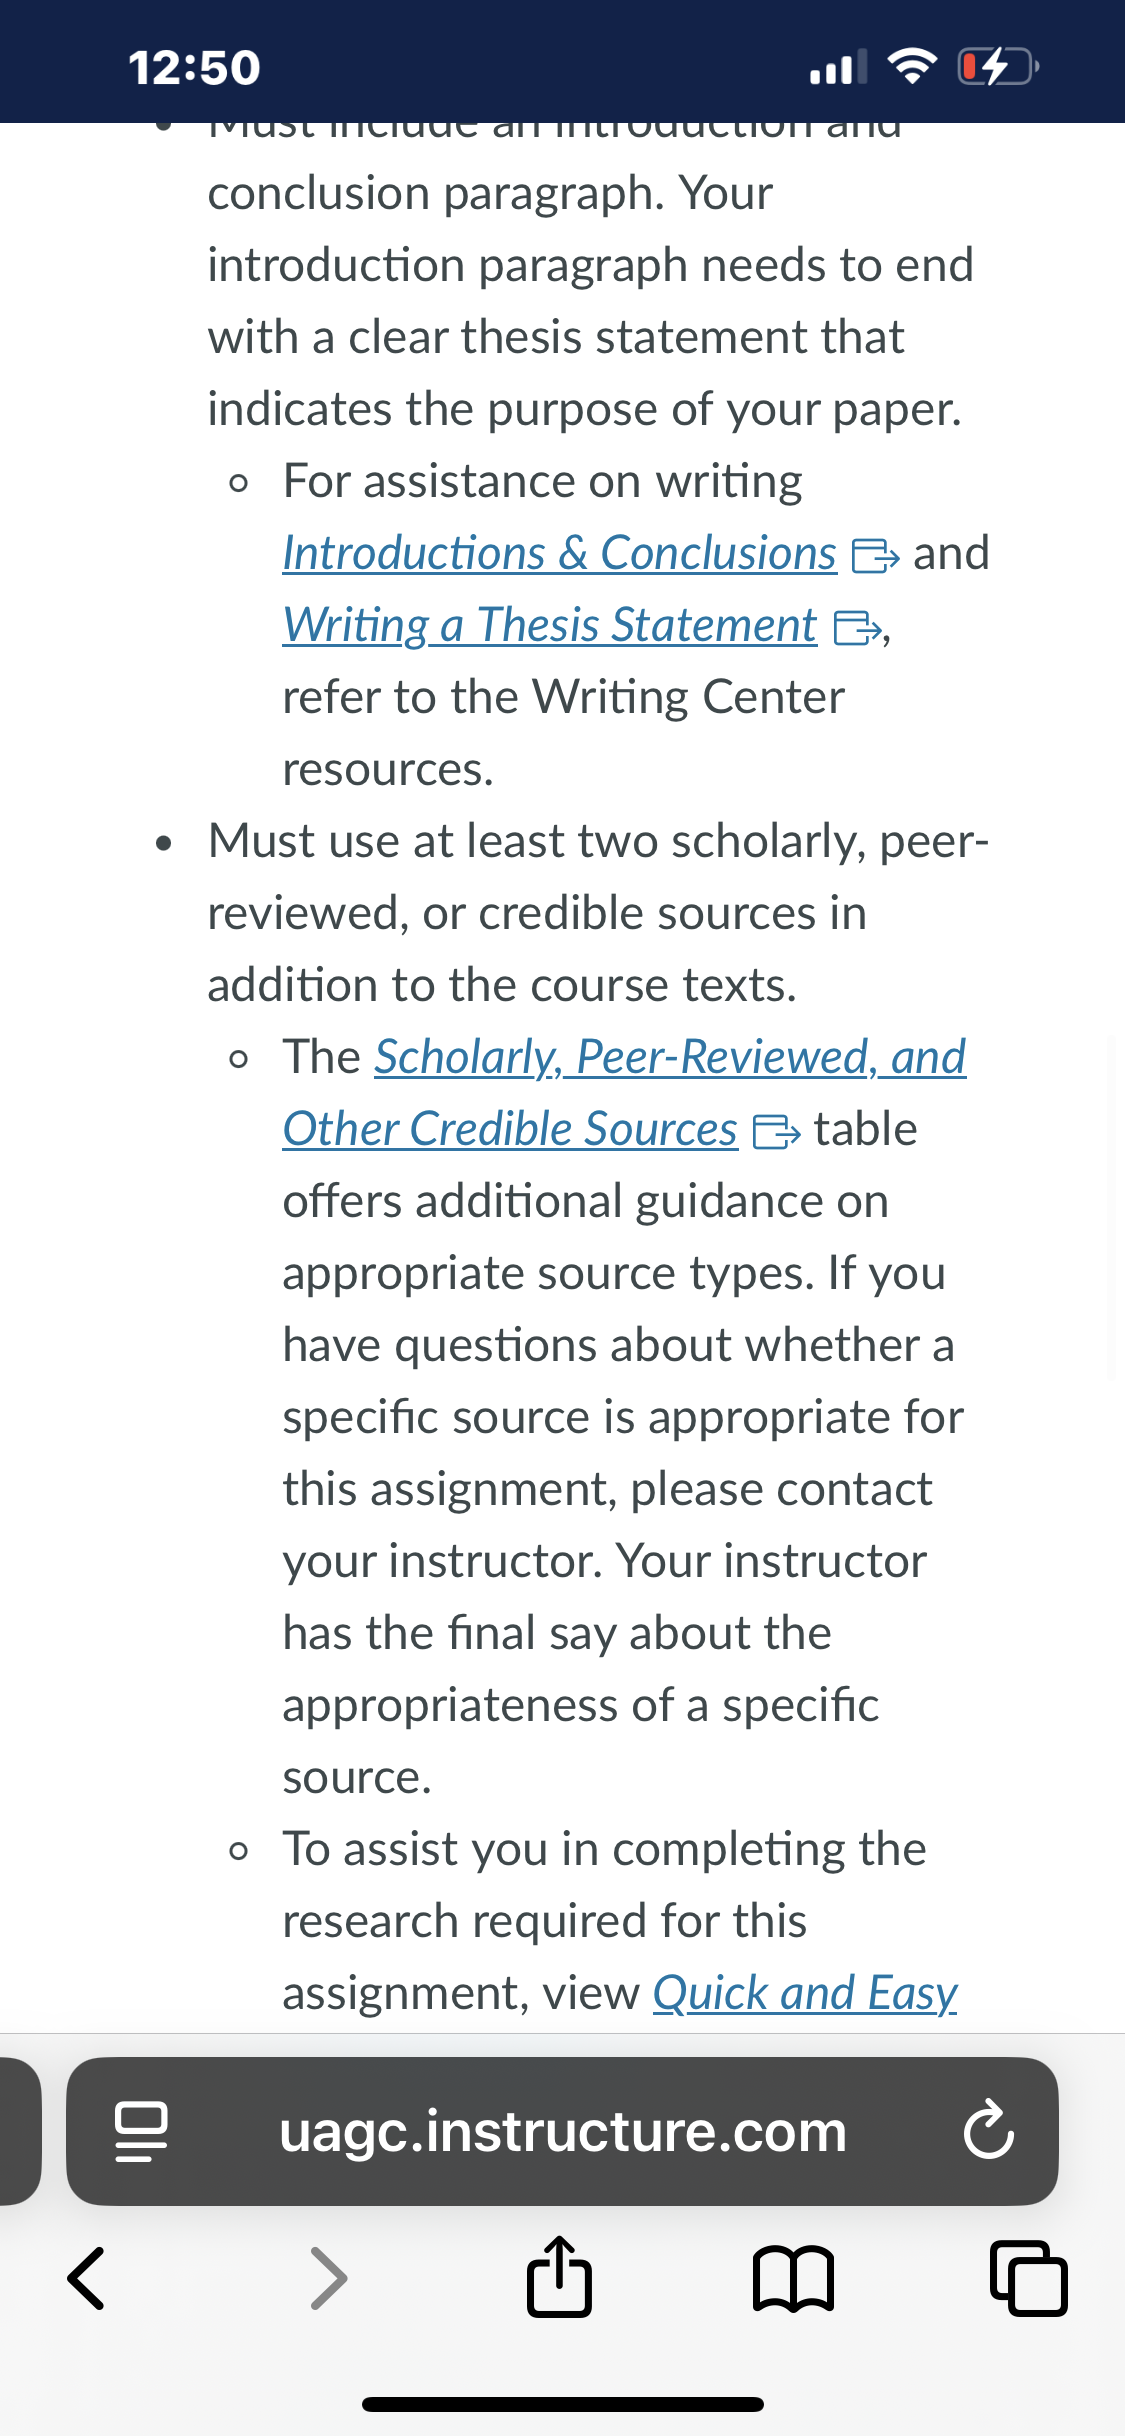Reload the page with refresh icon

988,2131
